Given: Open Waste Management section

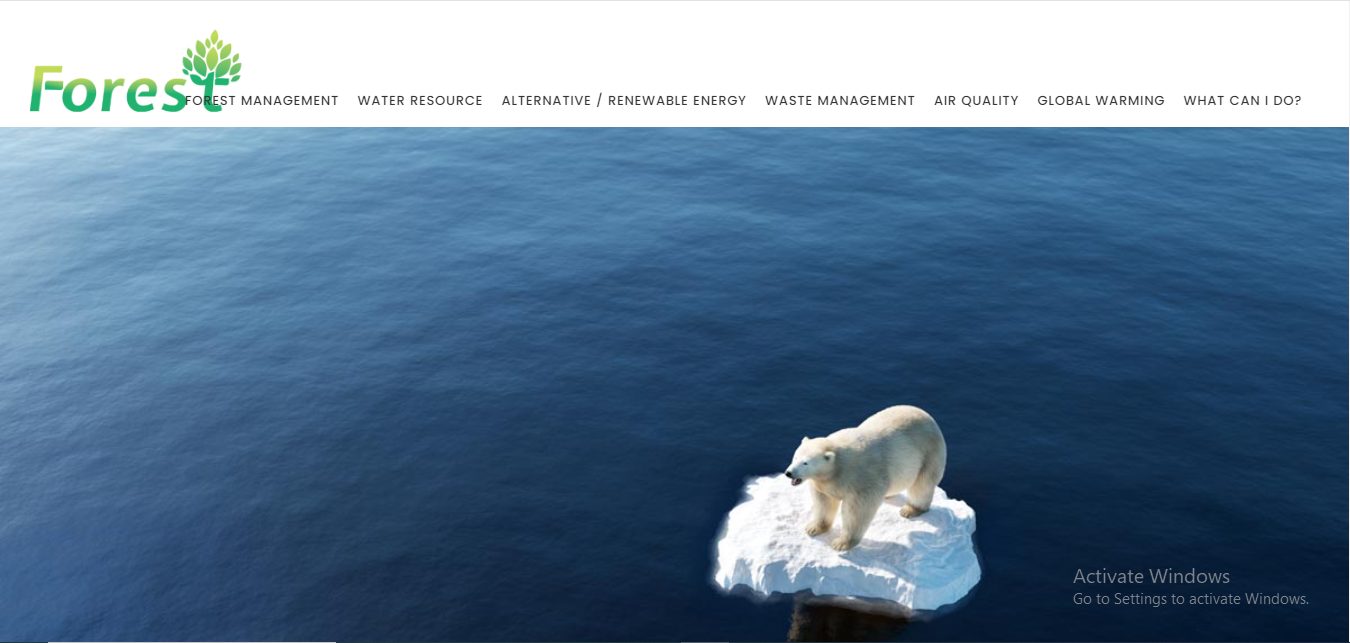Looking at the screenshot, I should [x=840, y=101].
